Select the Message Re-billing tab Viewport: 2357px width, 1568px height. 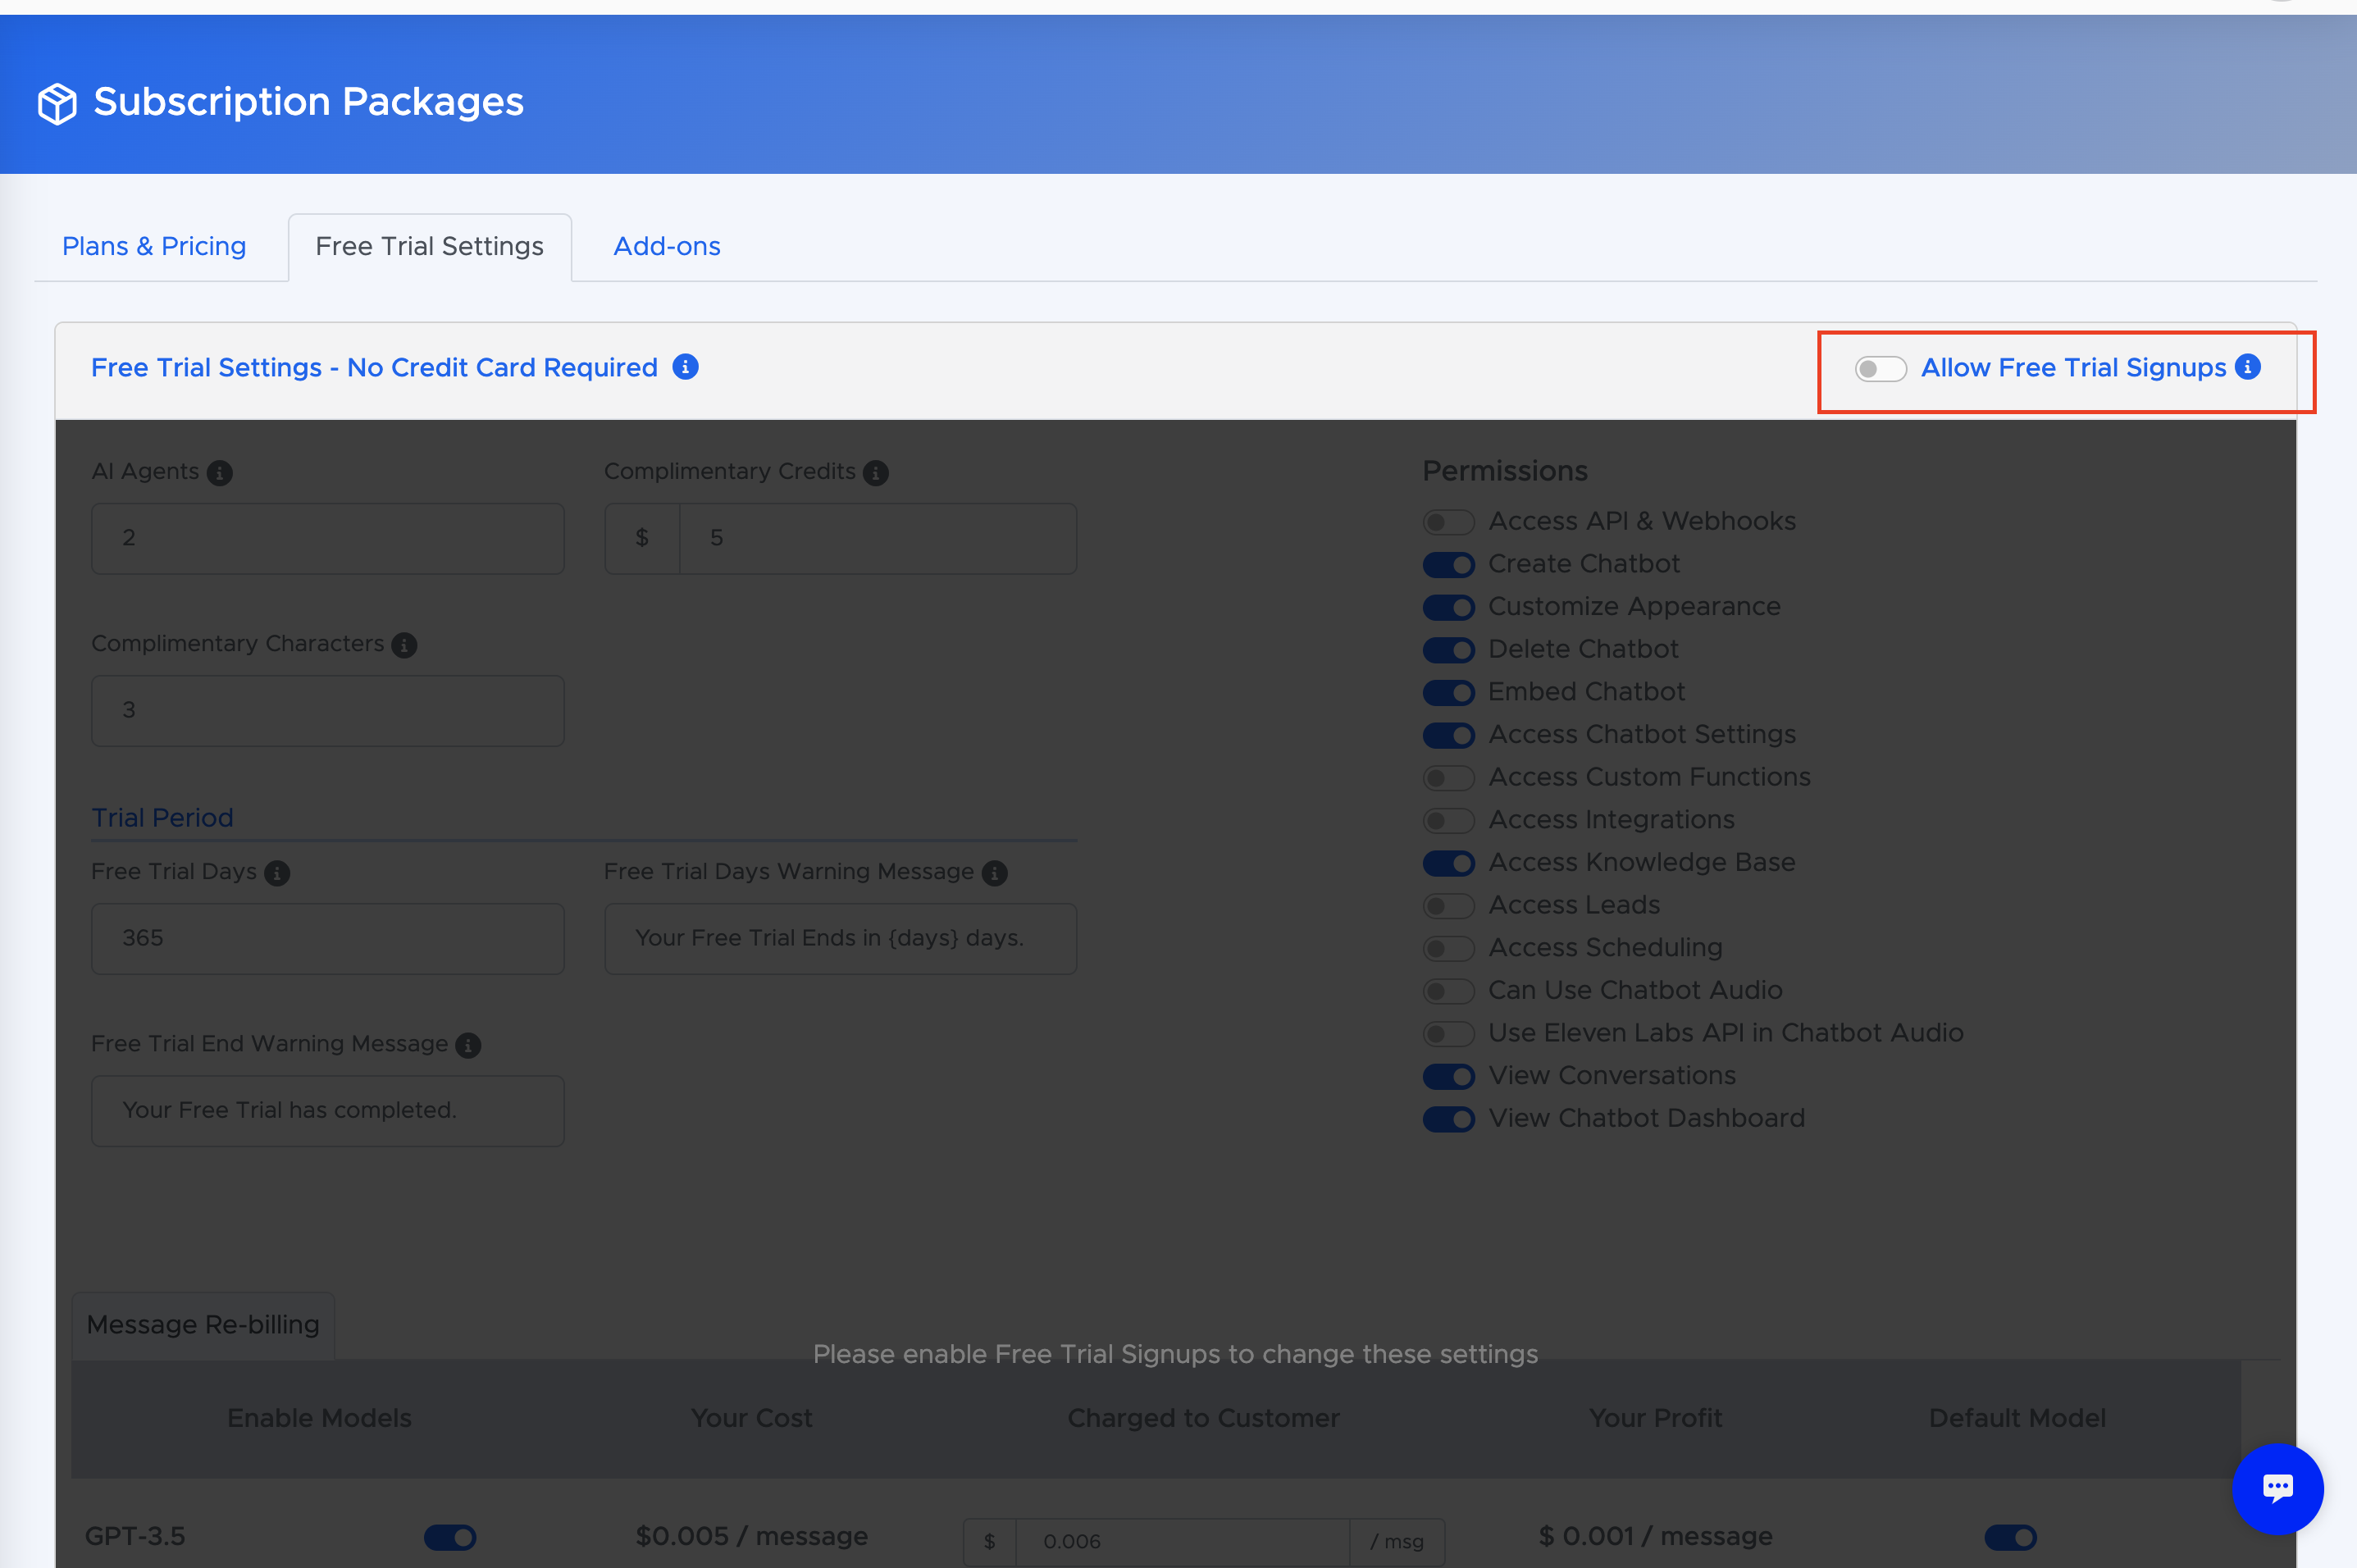[203, 1325]
